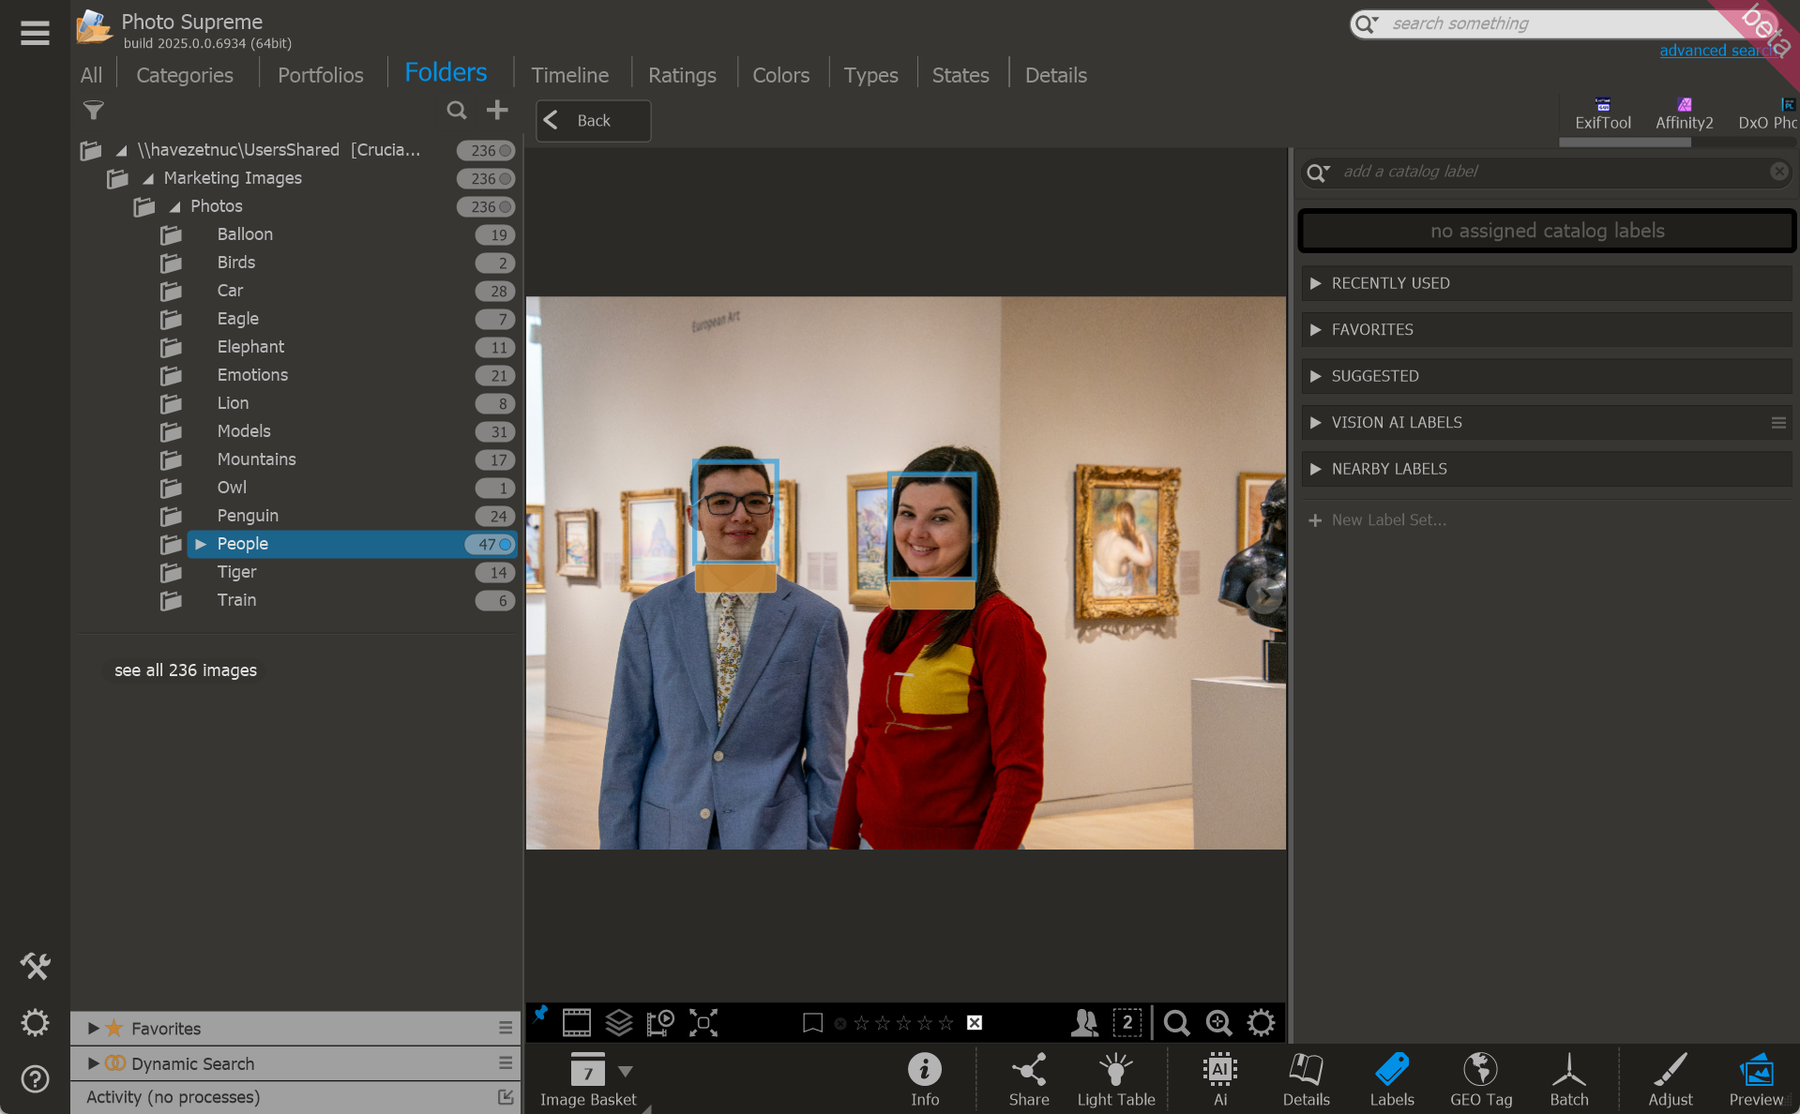The width and height of the screenshot is (1800, 1114).
Task: Show the face detection people icon
Action: [1085, 1022]
